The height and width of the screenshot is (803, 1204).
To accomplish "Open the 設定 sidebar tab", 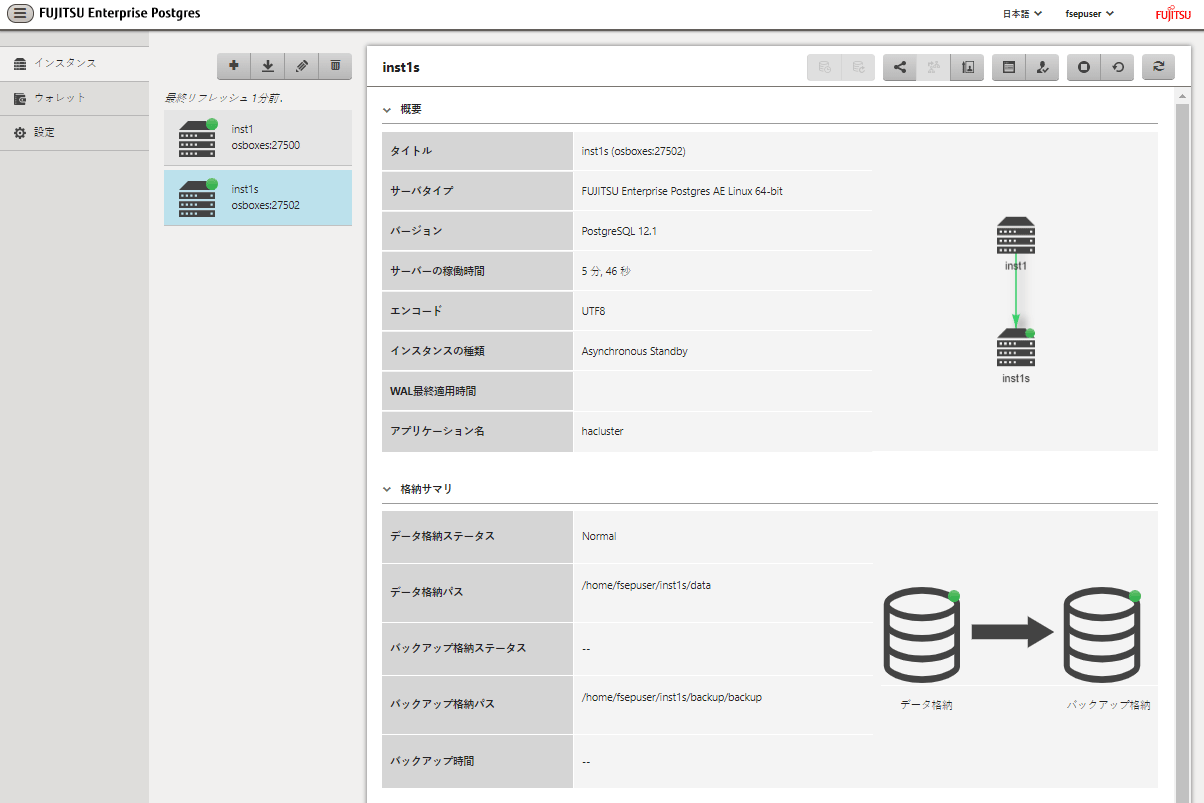I will pos(75,133).
